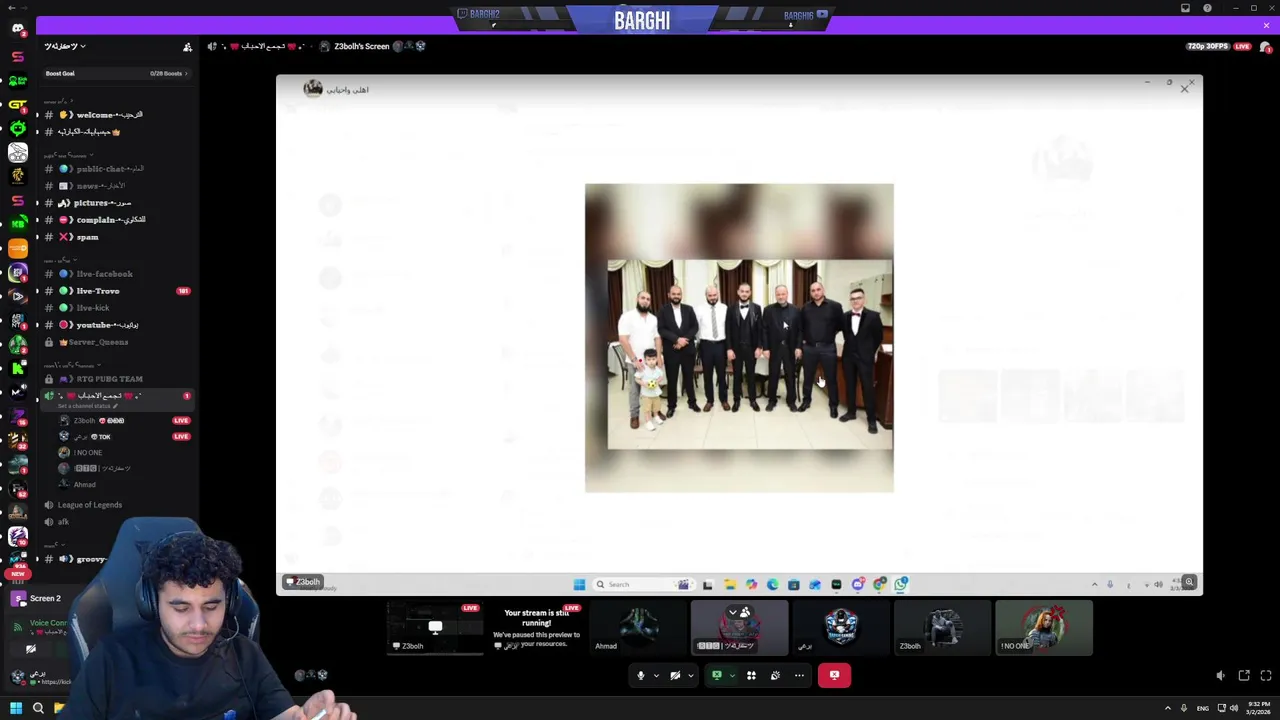Expand chevron on center participant tile
Screen dimensions: 1280x720
(x=732, y=613)
